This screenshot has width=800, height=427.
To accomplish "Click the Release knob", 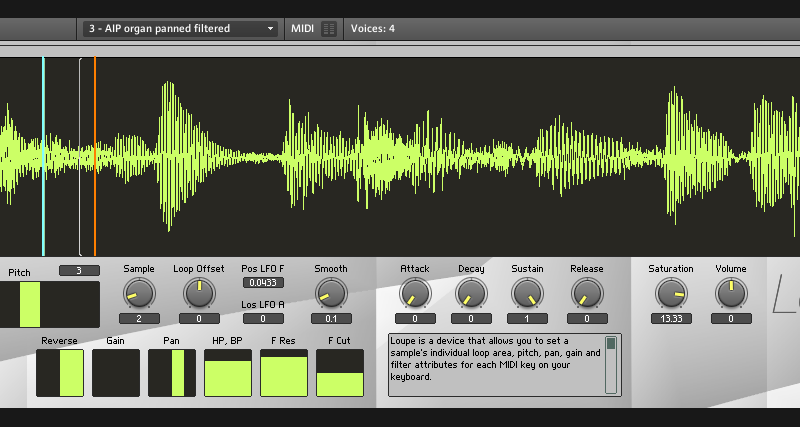I will (587, 293).
